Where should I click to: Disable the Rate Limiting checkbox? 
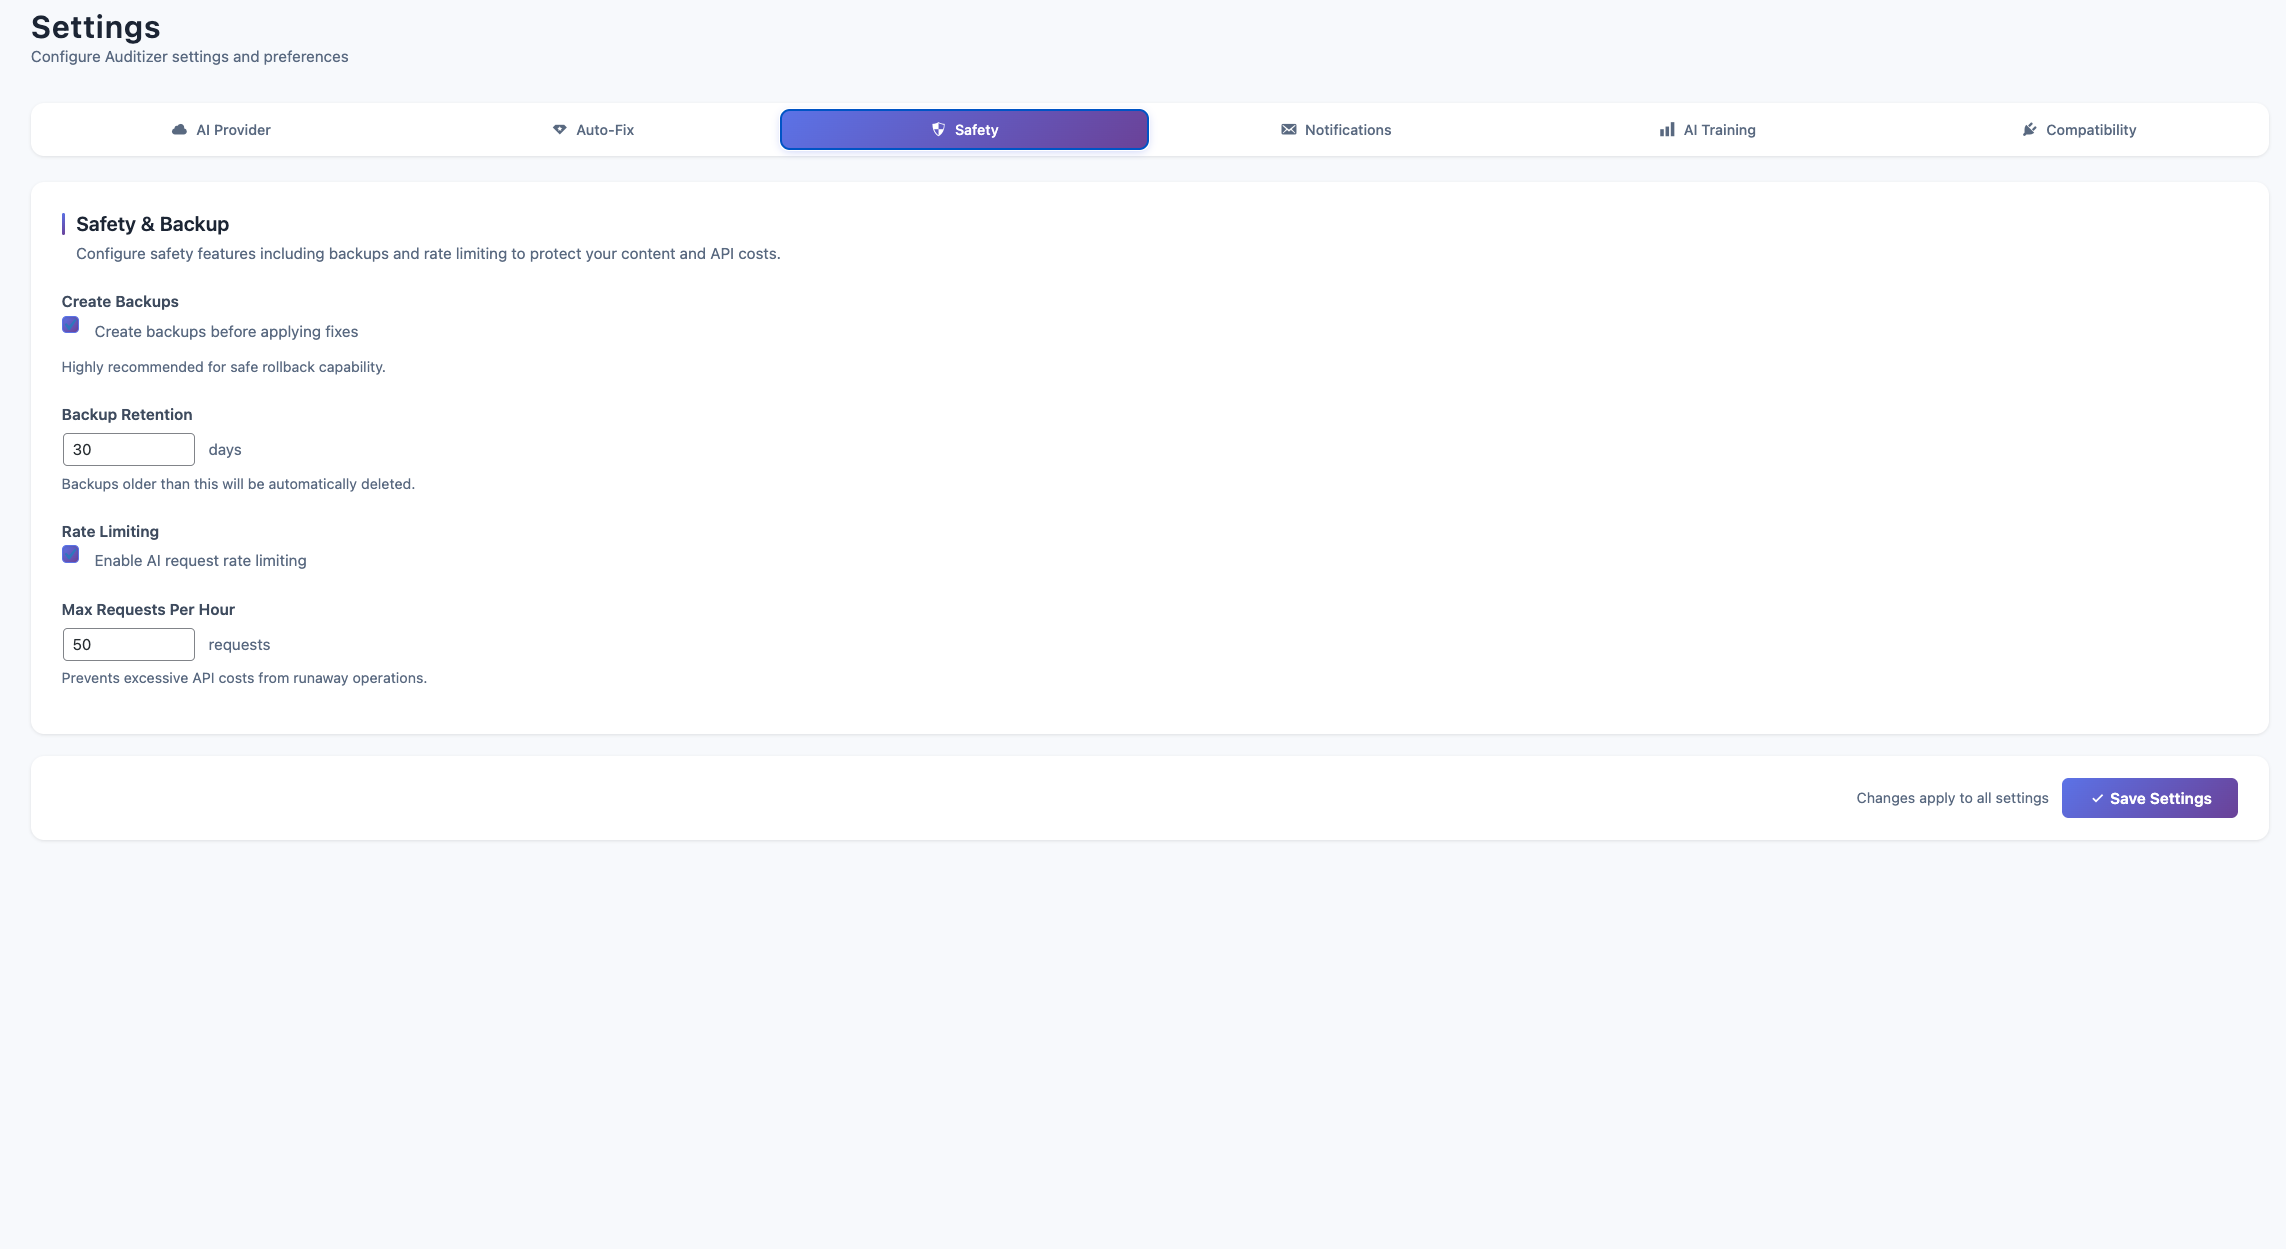pyautogui.click(x=71, y=555)
